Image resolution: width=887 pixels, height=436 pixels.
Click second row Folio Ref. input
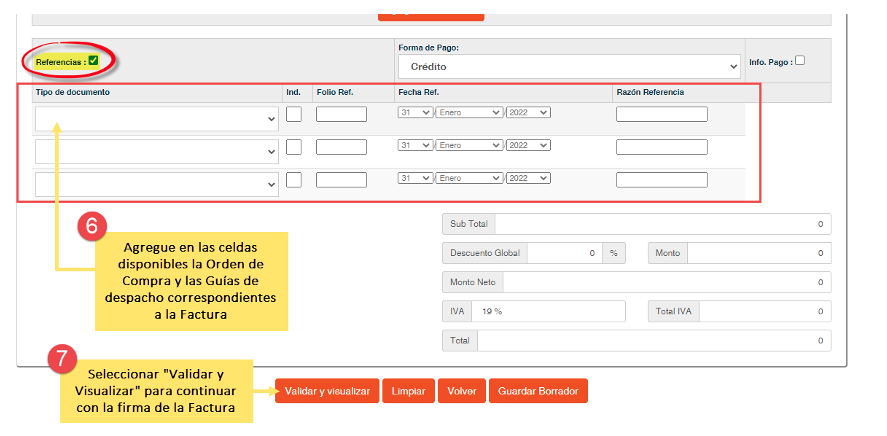[341, 147]
